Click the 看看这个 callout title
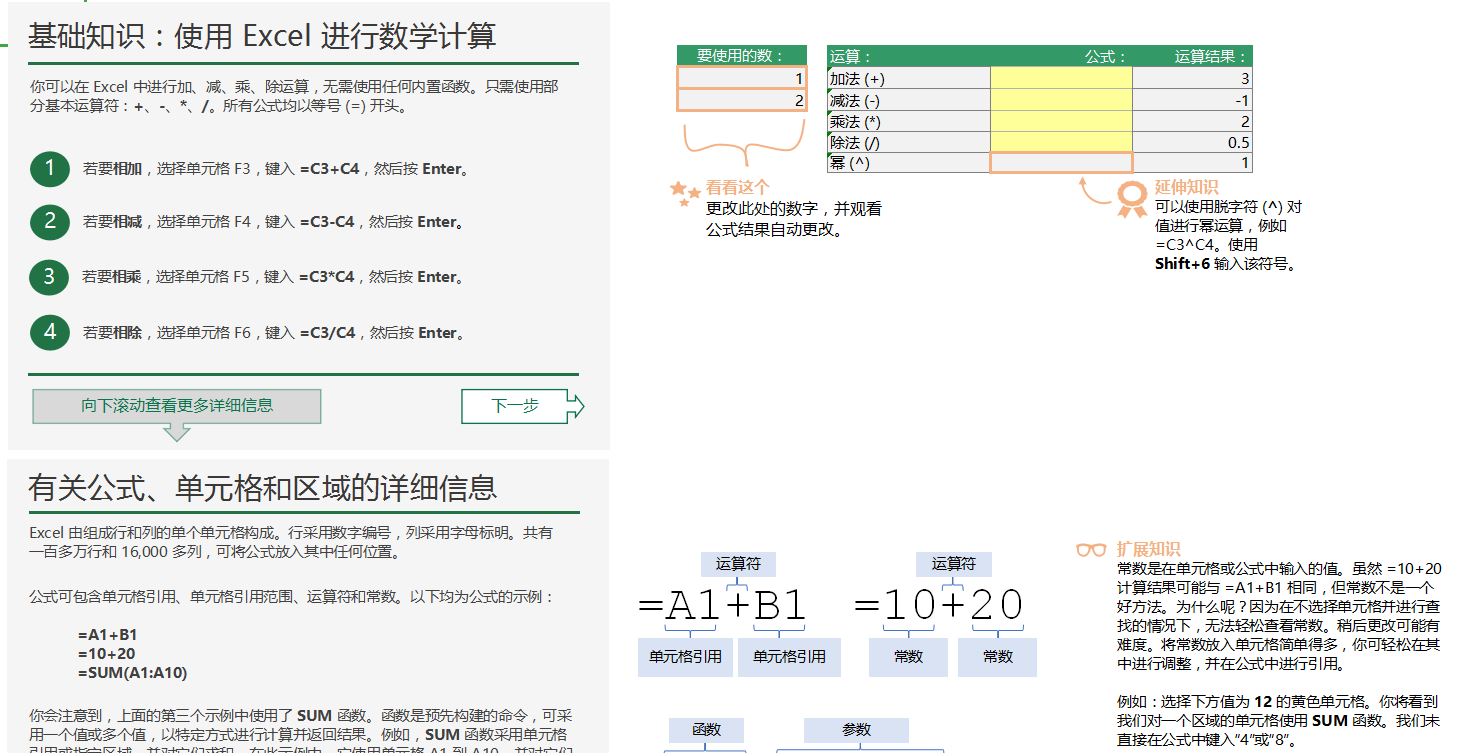Screen dimensions: 1474x753 (737, 187)
